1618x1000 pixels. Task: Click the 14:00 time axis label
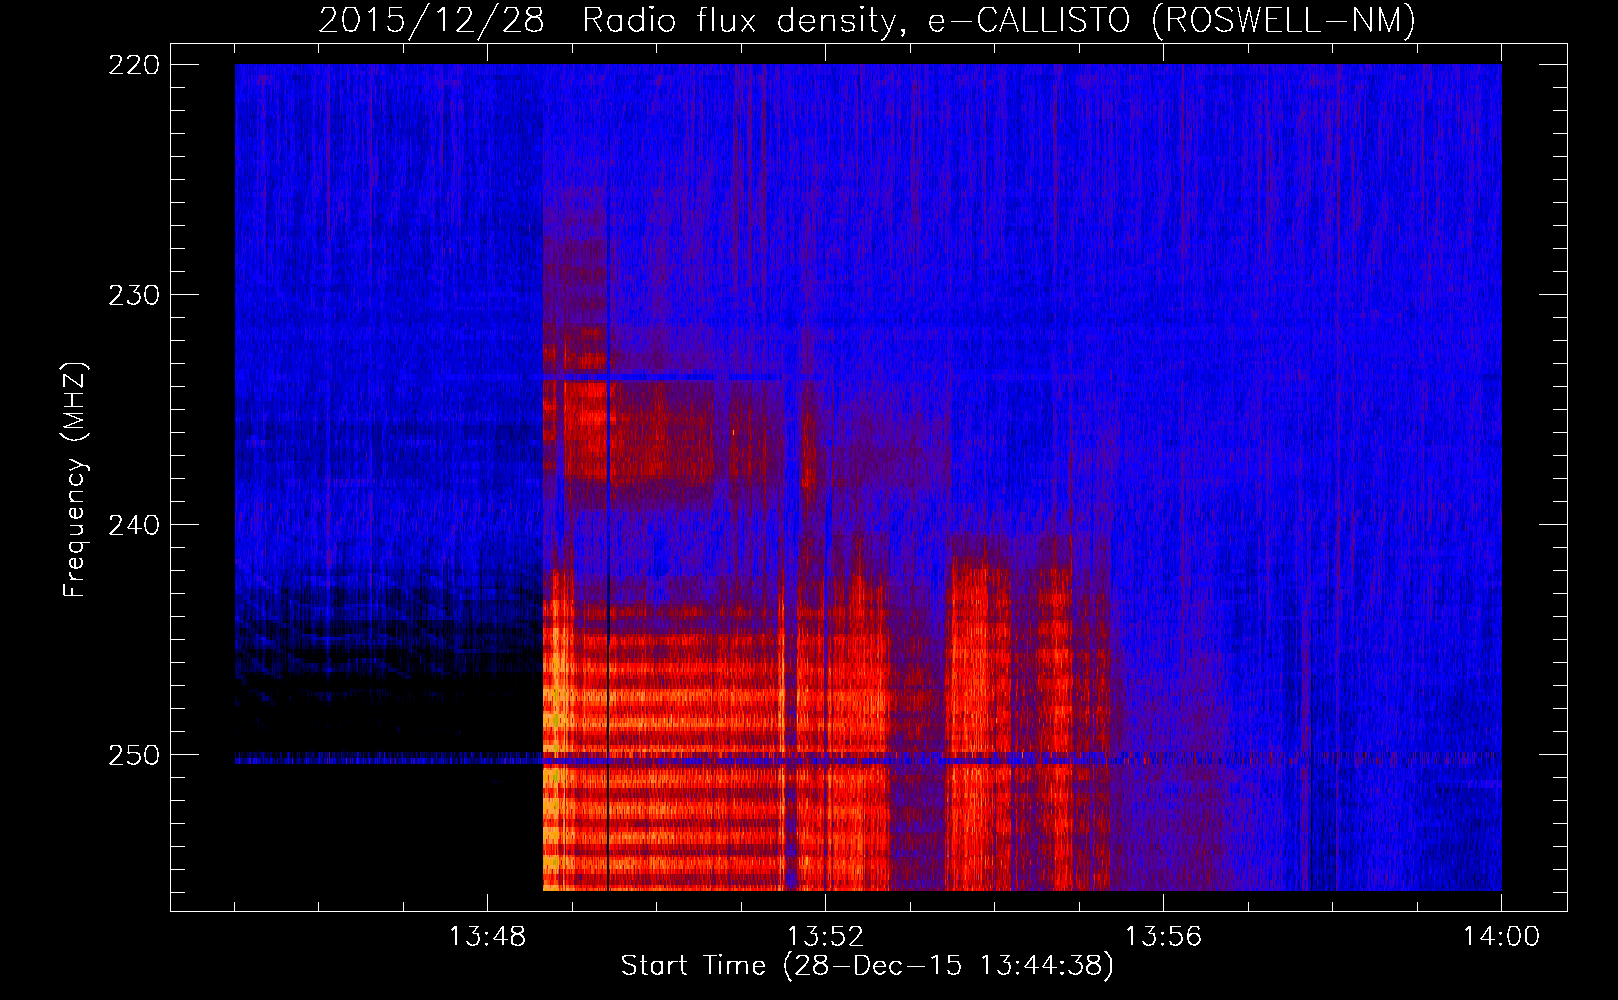[x=1501, y=937]
